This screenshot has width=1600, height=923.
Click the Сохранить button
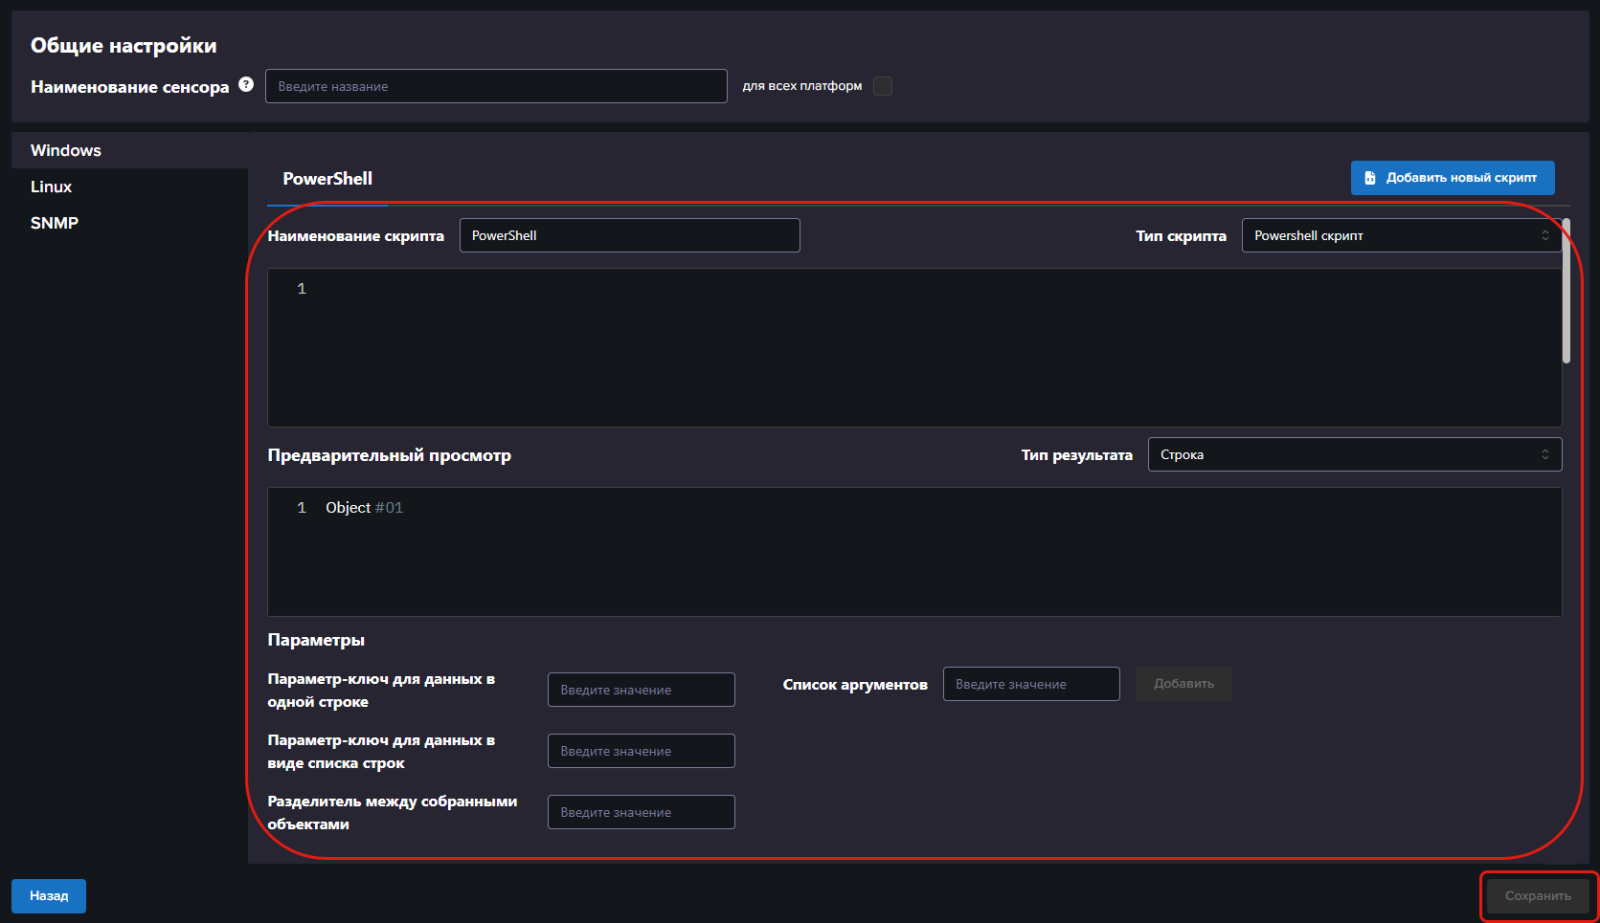click(x=1538, y=896)
